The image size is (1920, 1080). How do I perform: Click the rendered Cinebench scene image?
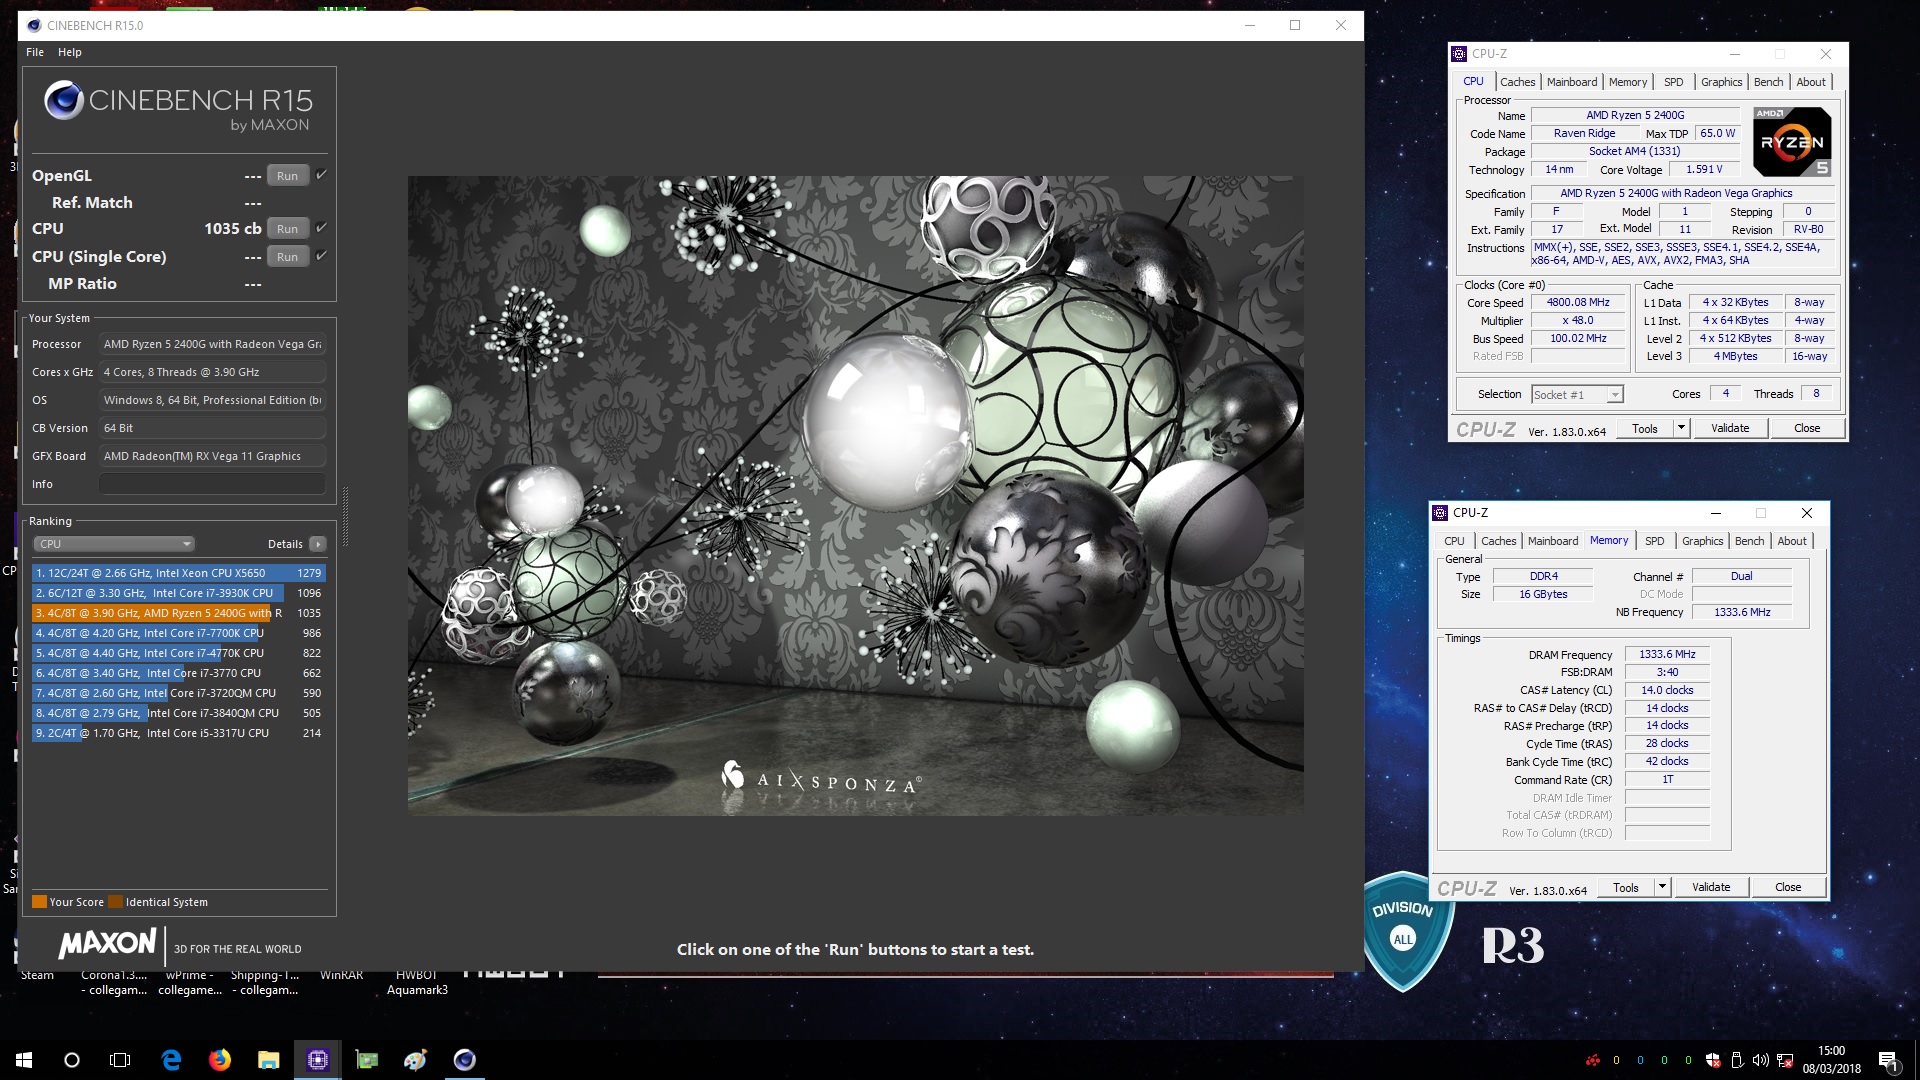(855, 496)
